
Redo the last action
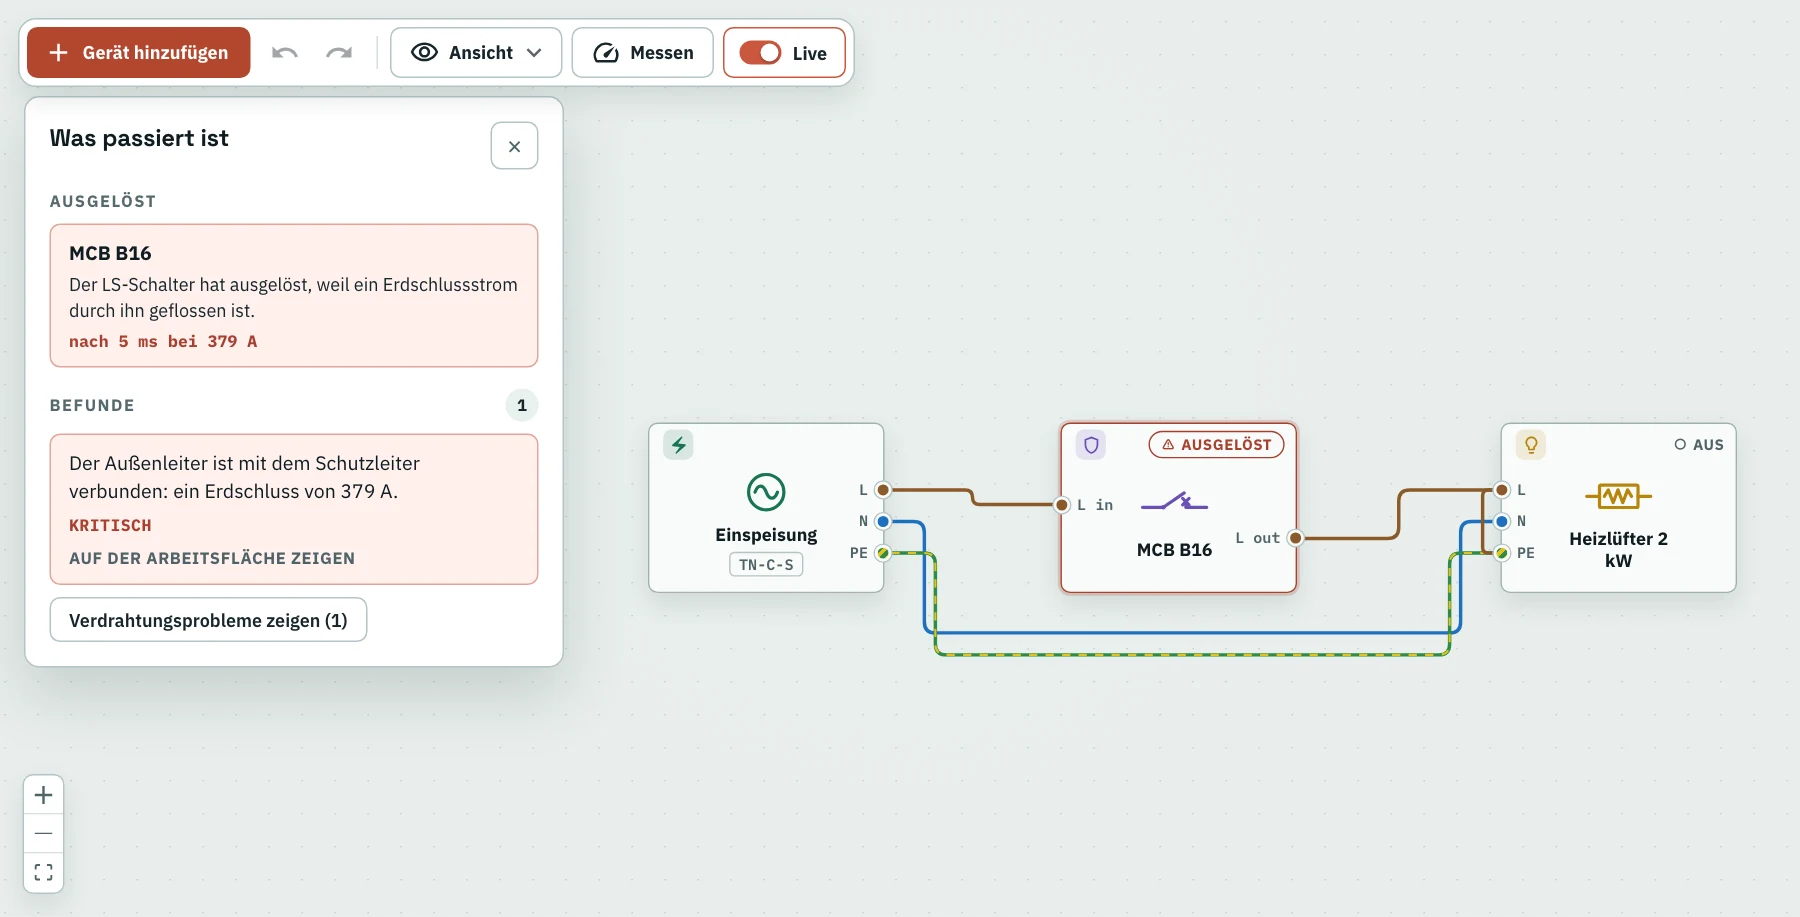click(339, 52)
